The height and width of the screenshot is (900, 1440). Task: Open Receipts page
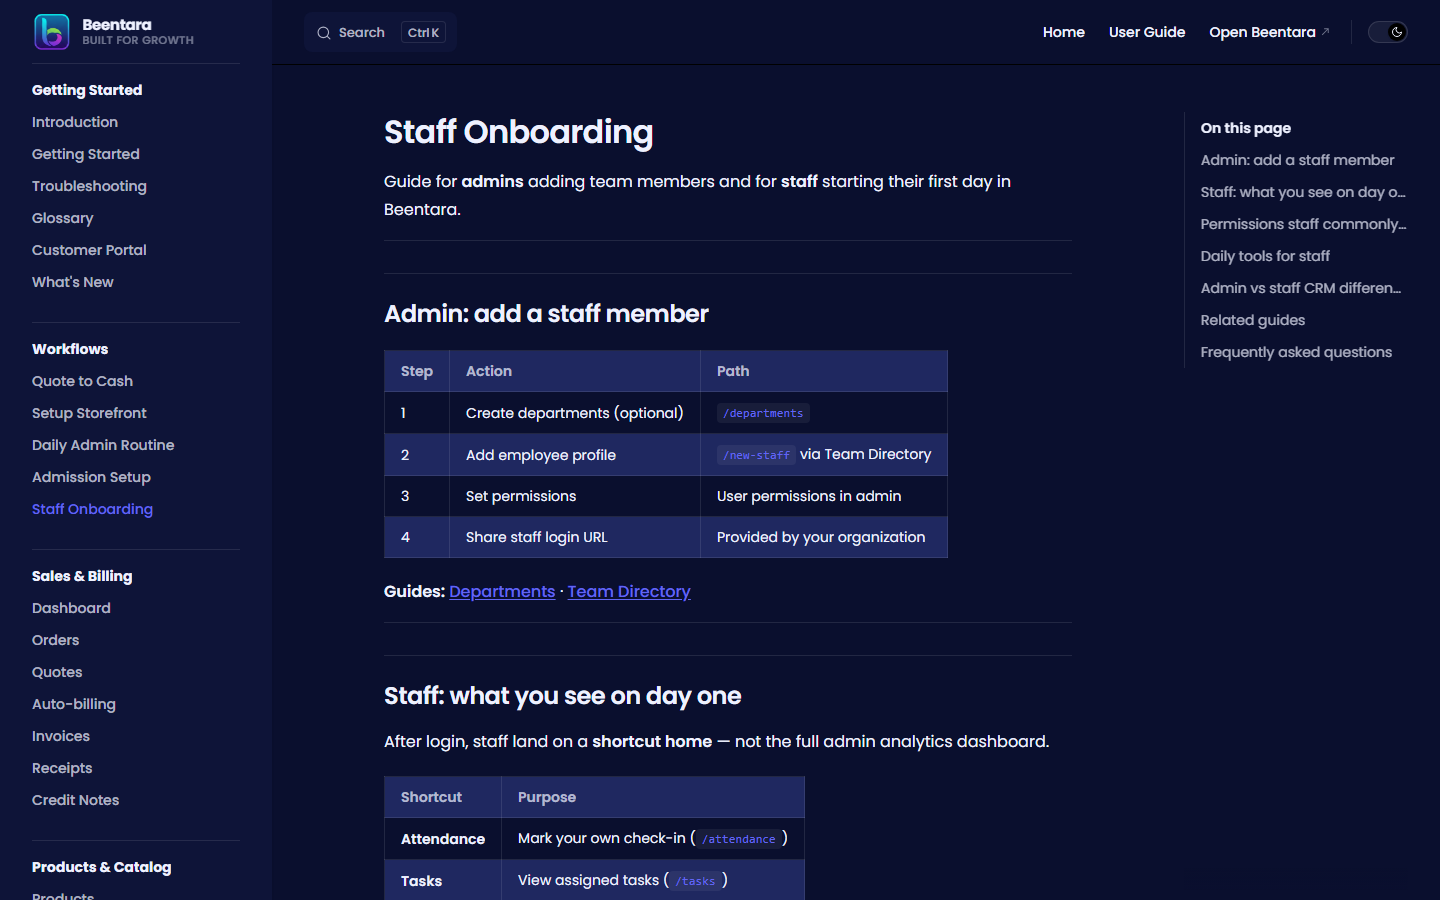tap(62, 768)
